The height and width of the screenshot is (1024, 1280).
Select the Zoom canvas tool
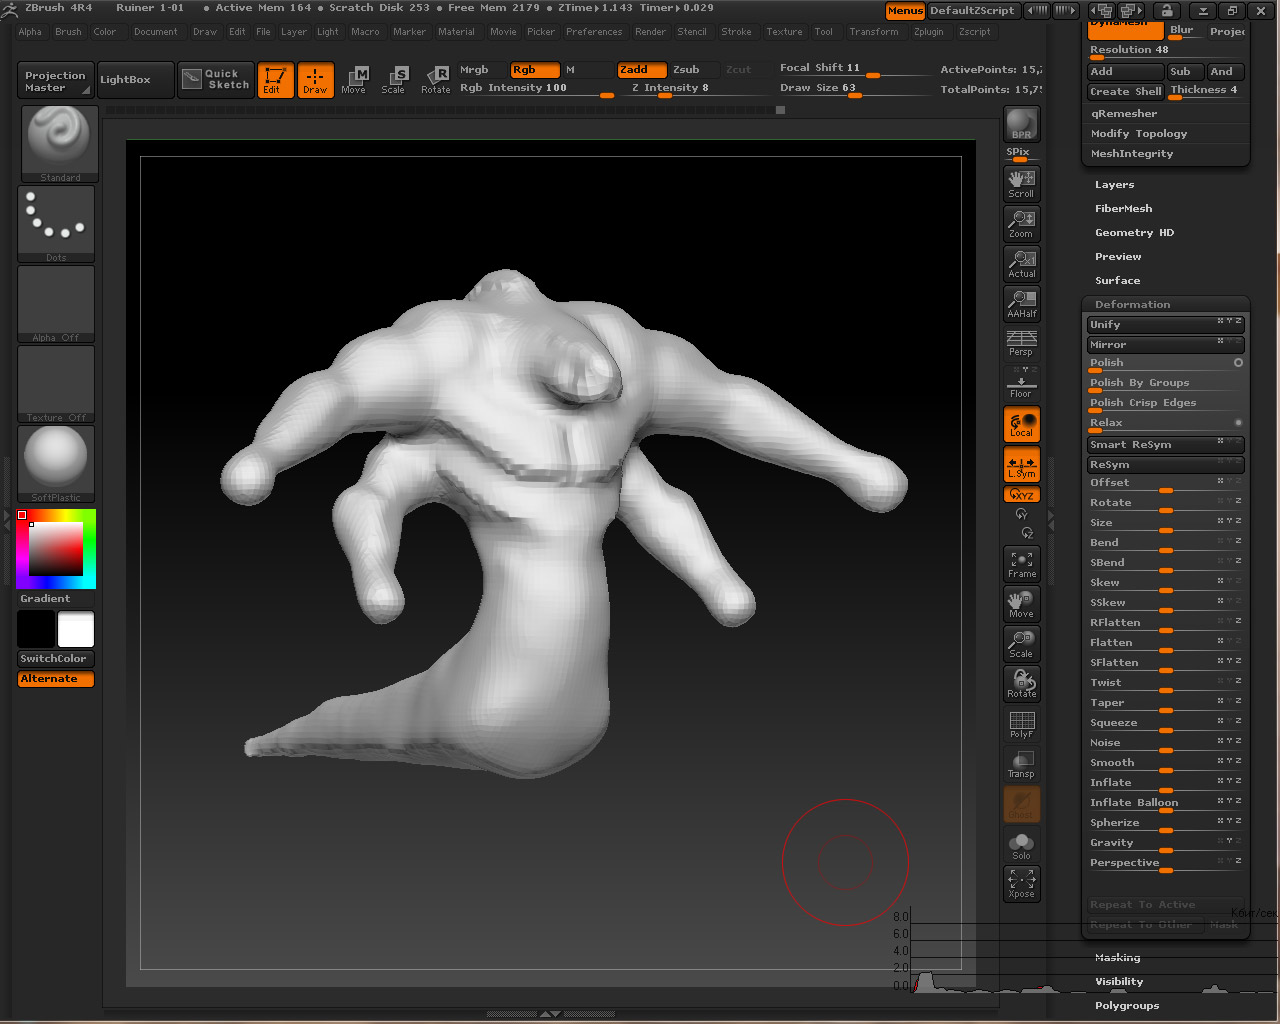[x=1021, y=224]
